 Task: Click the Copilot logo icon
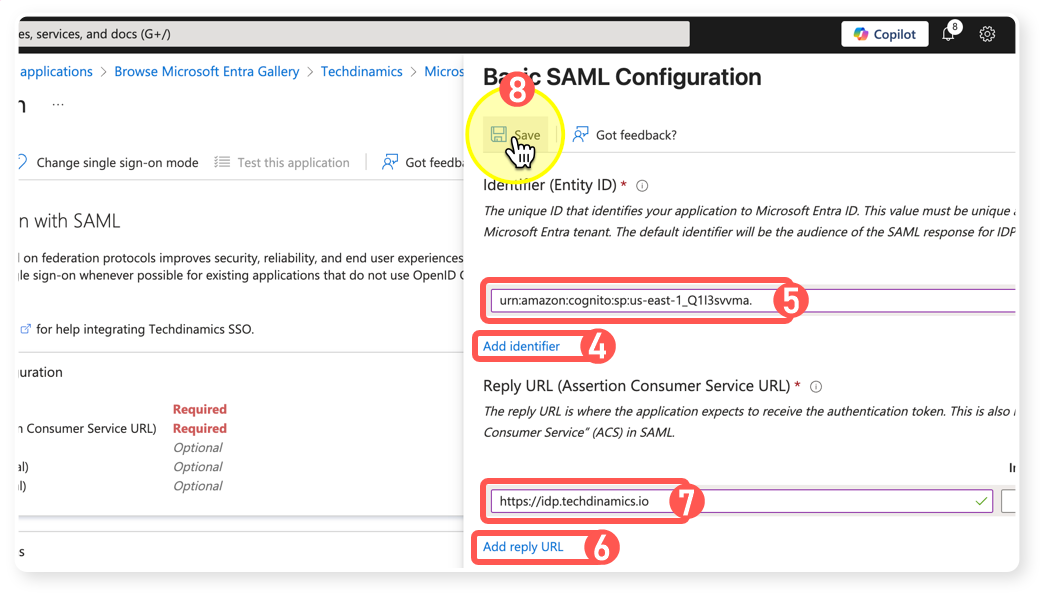coord(860,34)
